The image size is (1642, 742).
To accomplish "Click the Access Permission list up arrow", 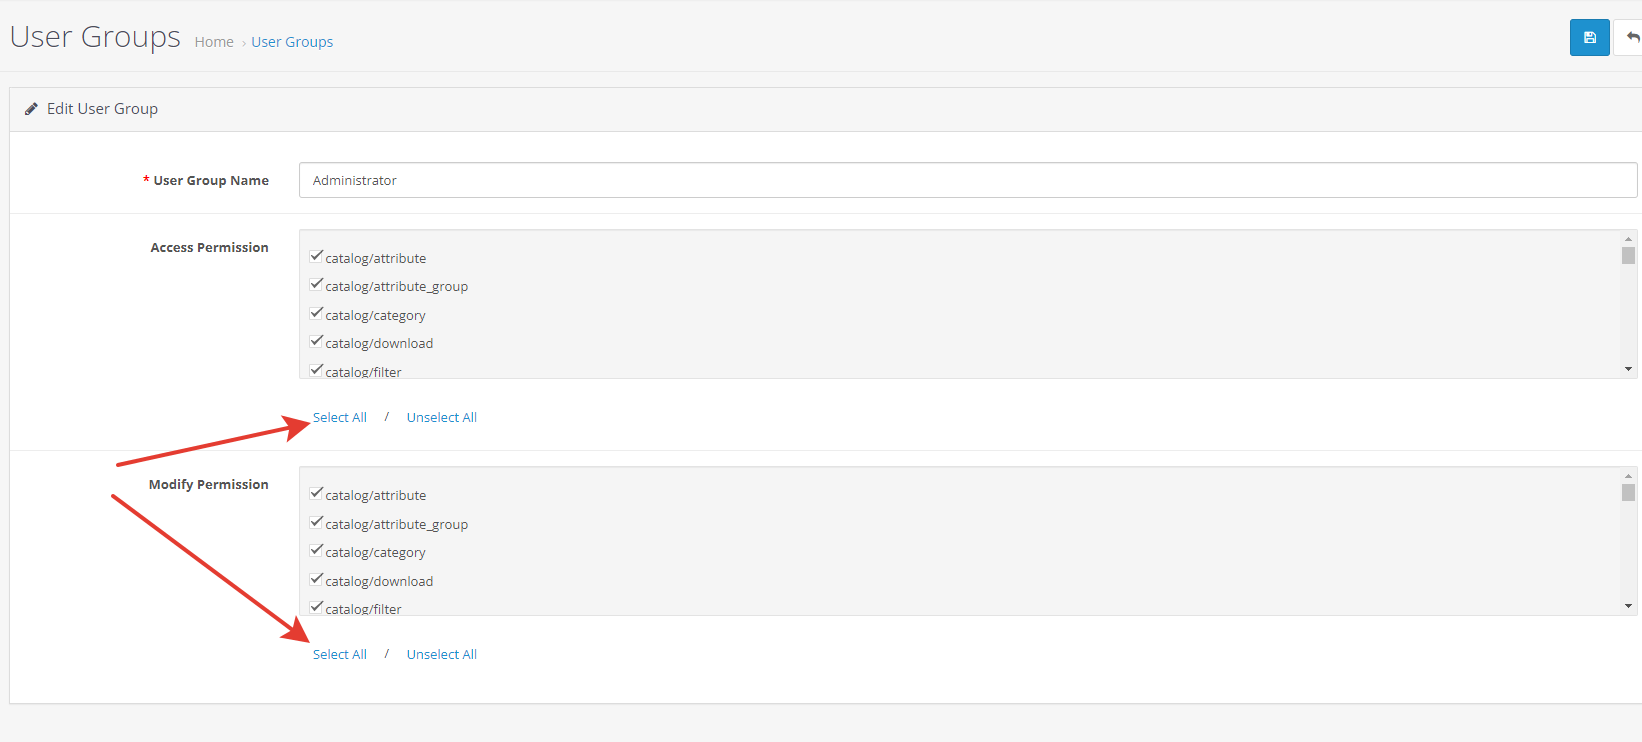I will pos(1628,239).
